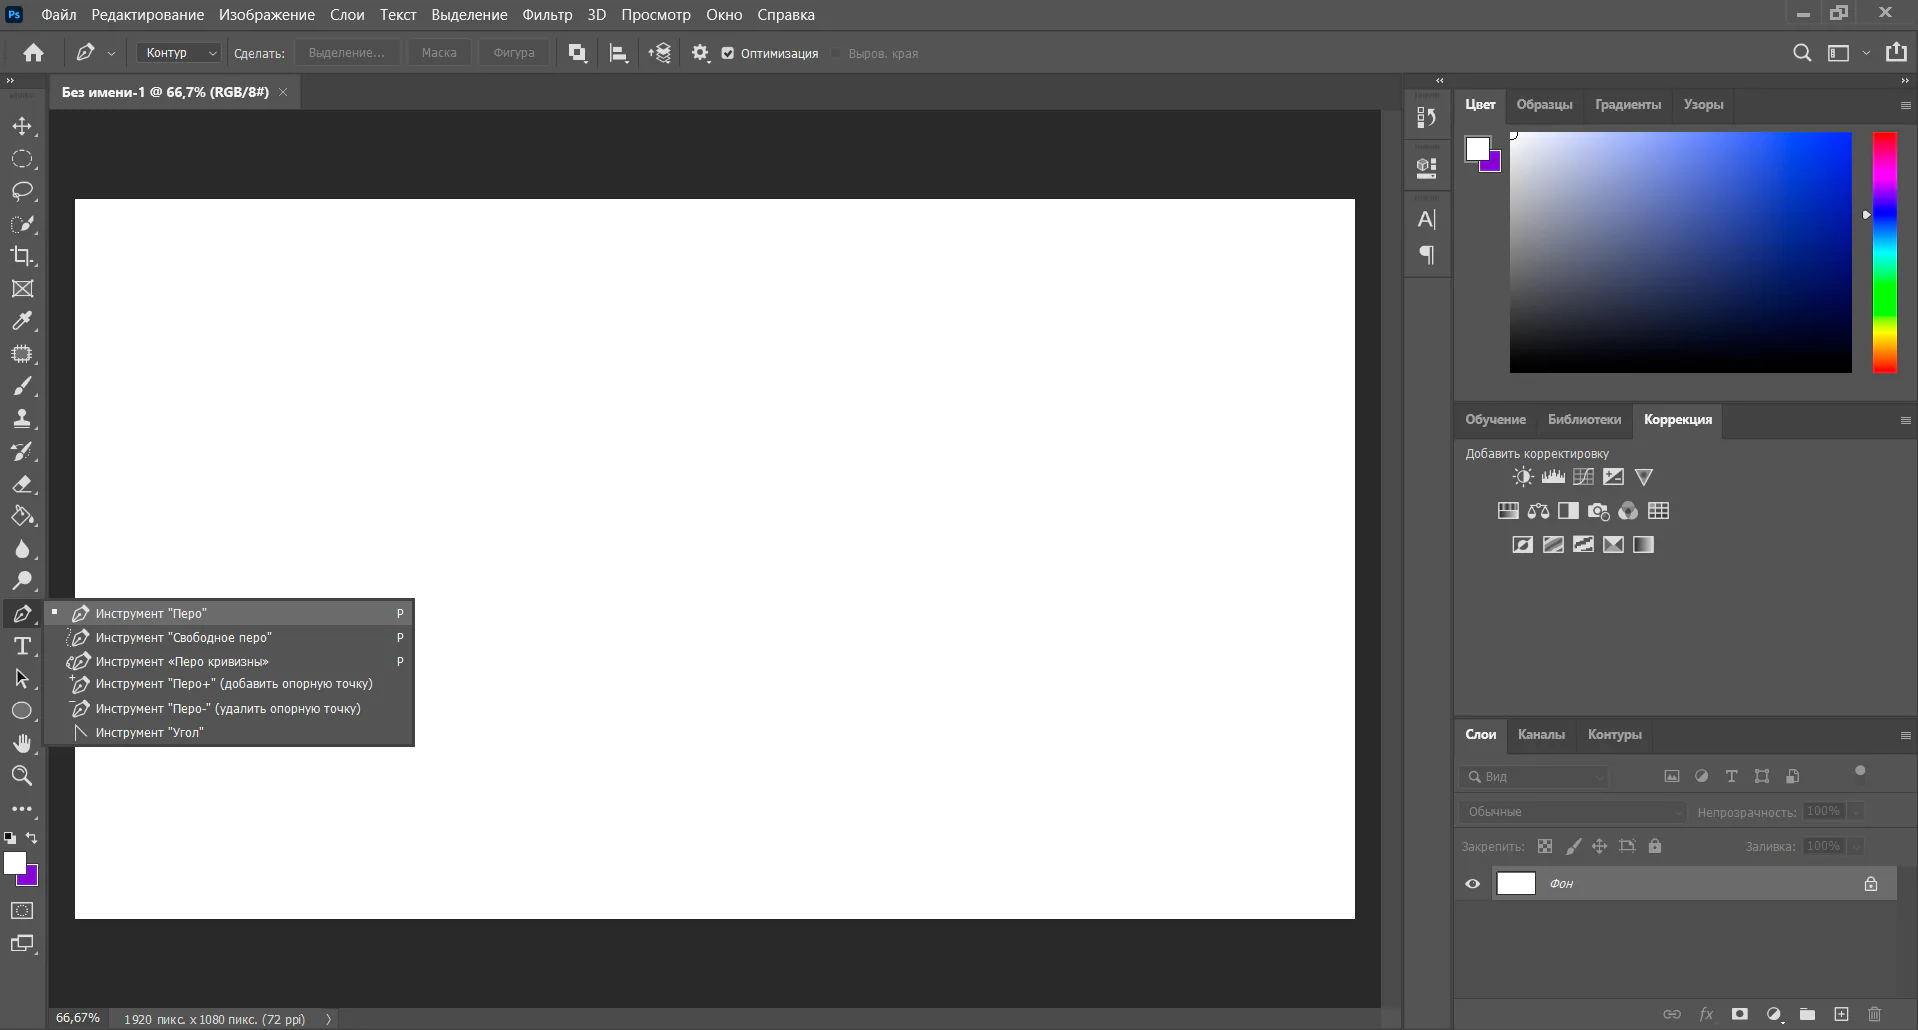
Task: Select the Brush tool
Action: pyautogui.click(x=22, y=387)
